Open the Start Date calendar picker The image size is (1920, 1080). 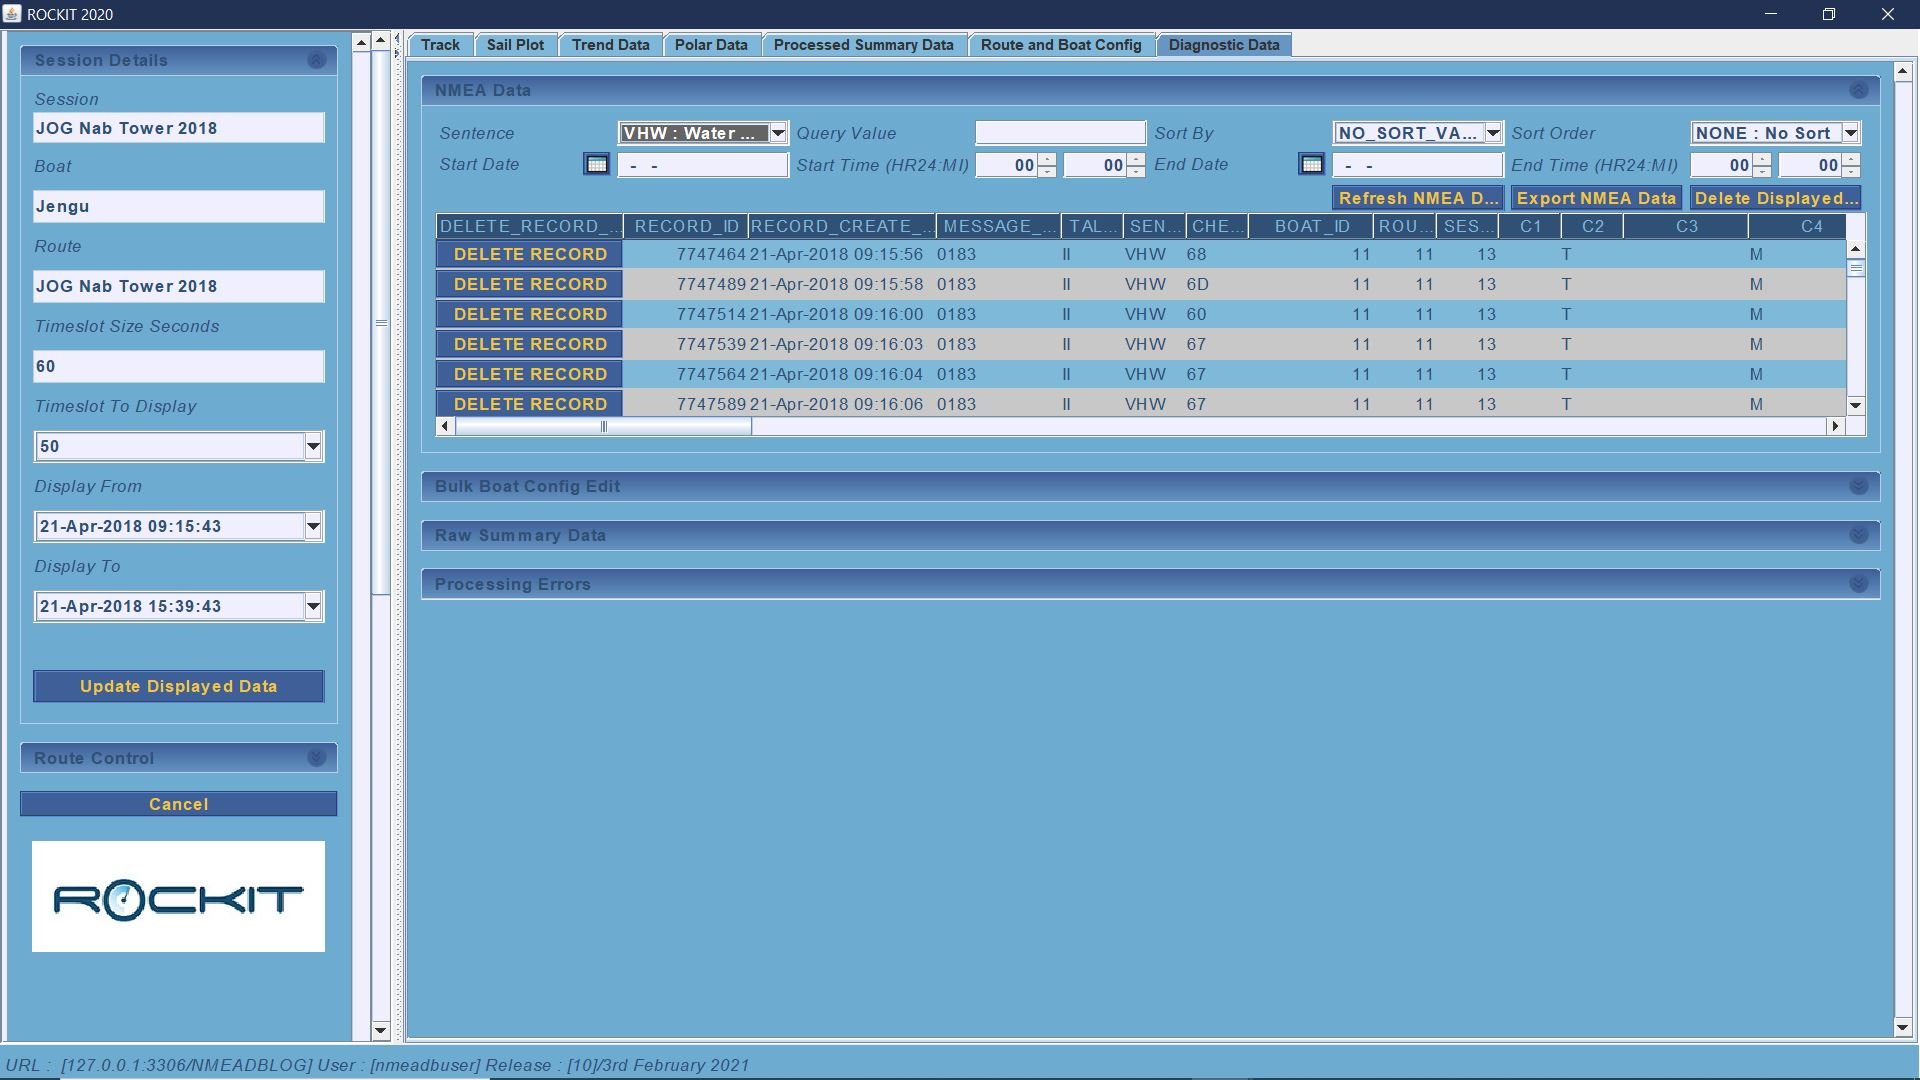tap(596, 164)
